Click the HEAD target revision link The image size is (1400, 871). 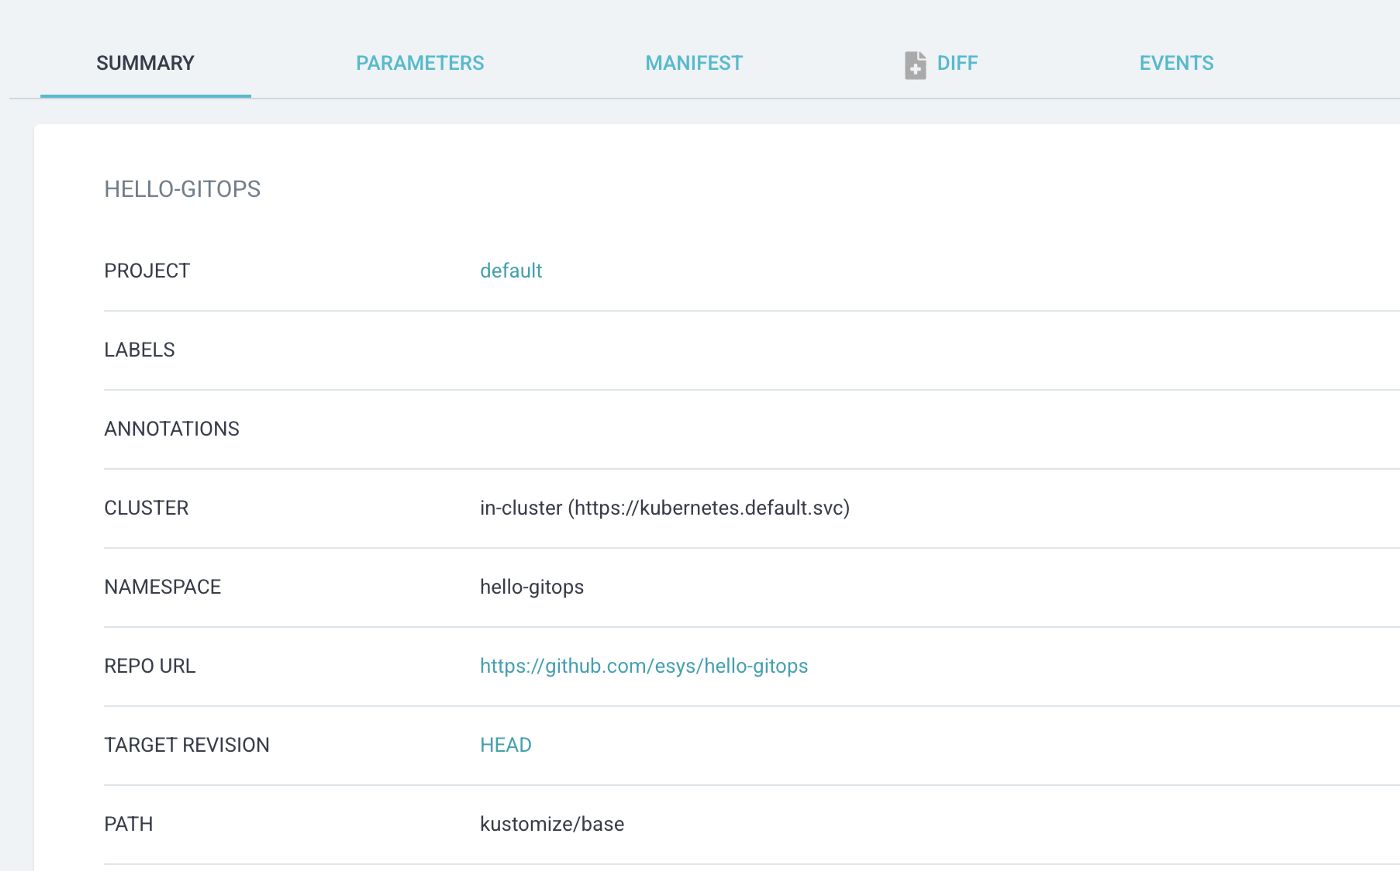point(506,745)
